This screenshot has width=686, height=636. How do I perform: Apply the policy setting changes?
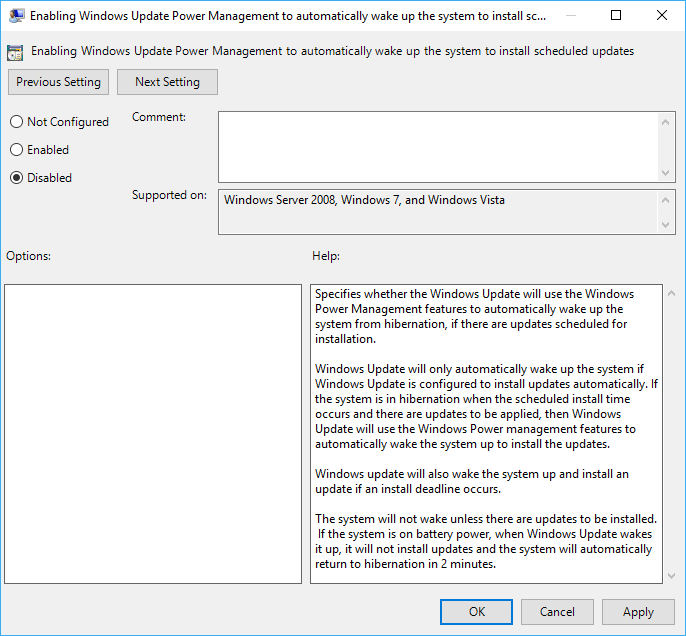(x=638, y=612)
